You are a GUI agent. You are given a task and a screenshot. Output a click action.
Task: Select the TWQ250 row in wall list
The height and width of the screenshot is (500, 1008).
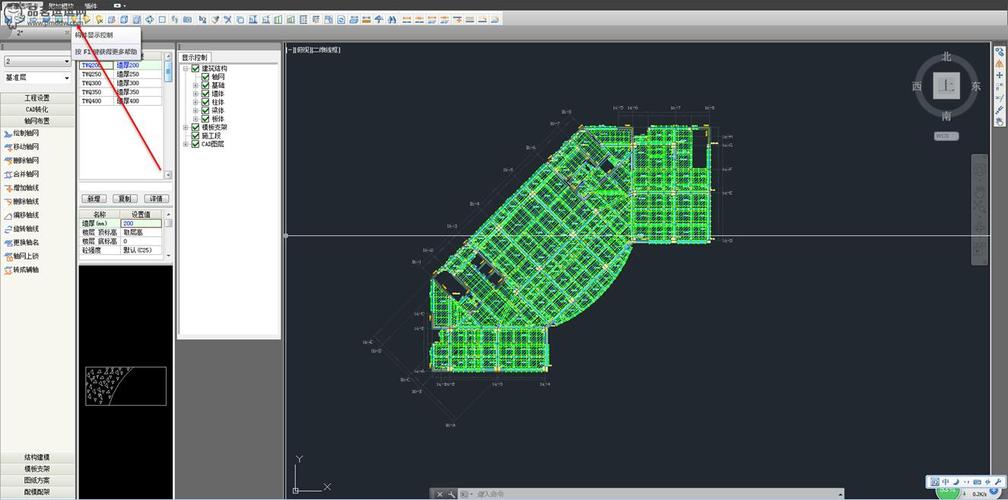[x=120, y=74]
